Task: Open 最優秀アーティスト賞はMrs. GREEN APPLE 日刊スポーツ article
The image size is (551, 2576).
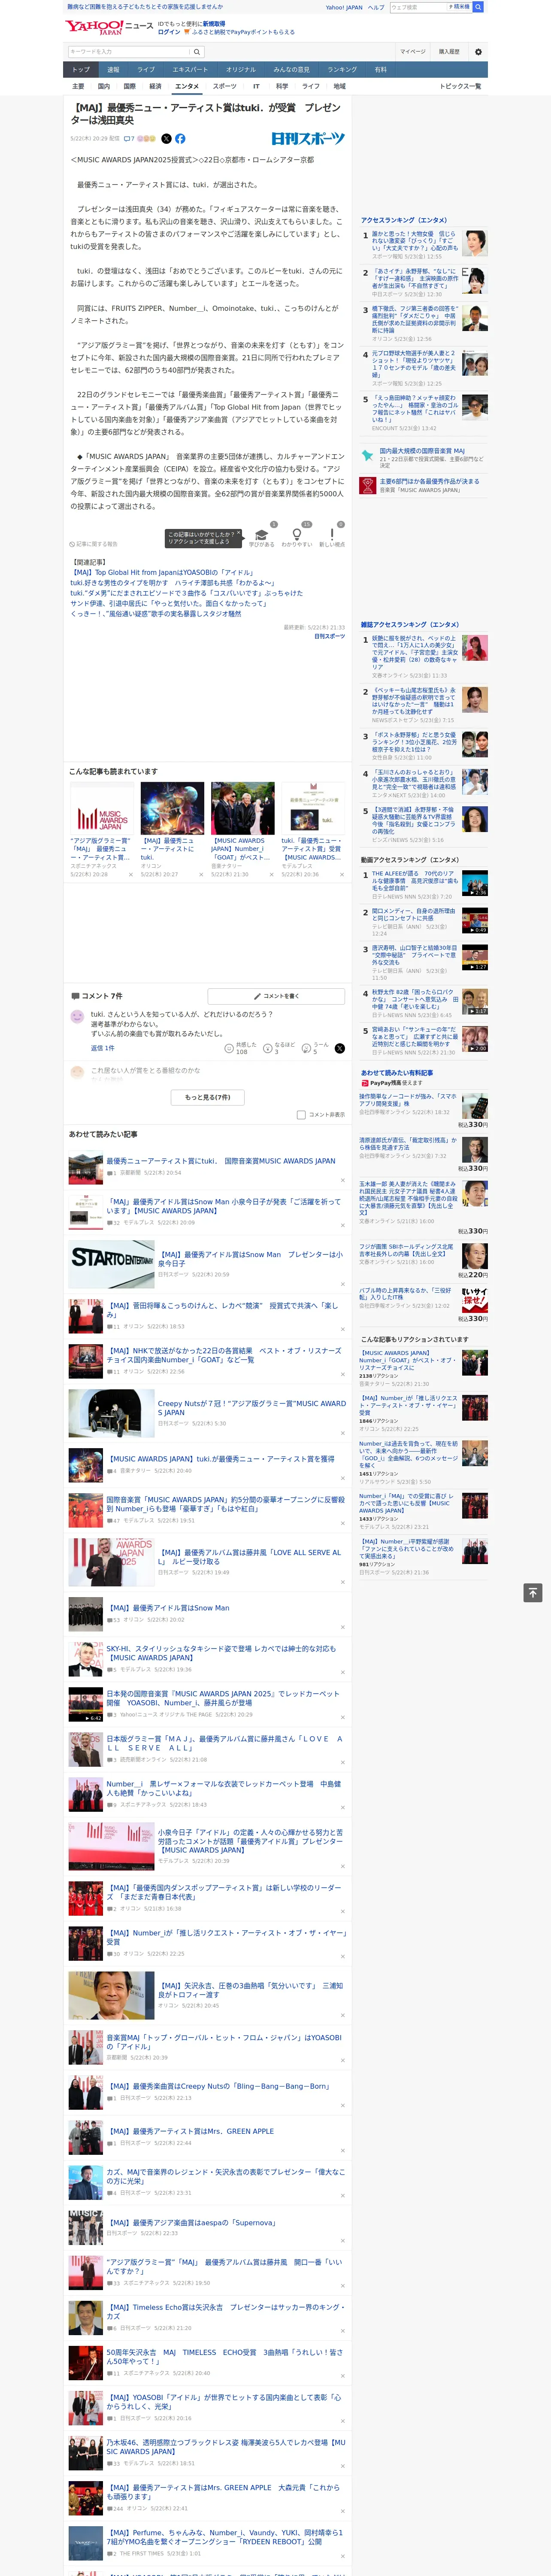Action: click(x=190, y=2131)
